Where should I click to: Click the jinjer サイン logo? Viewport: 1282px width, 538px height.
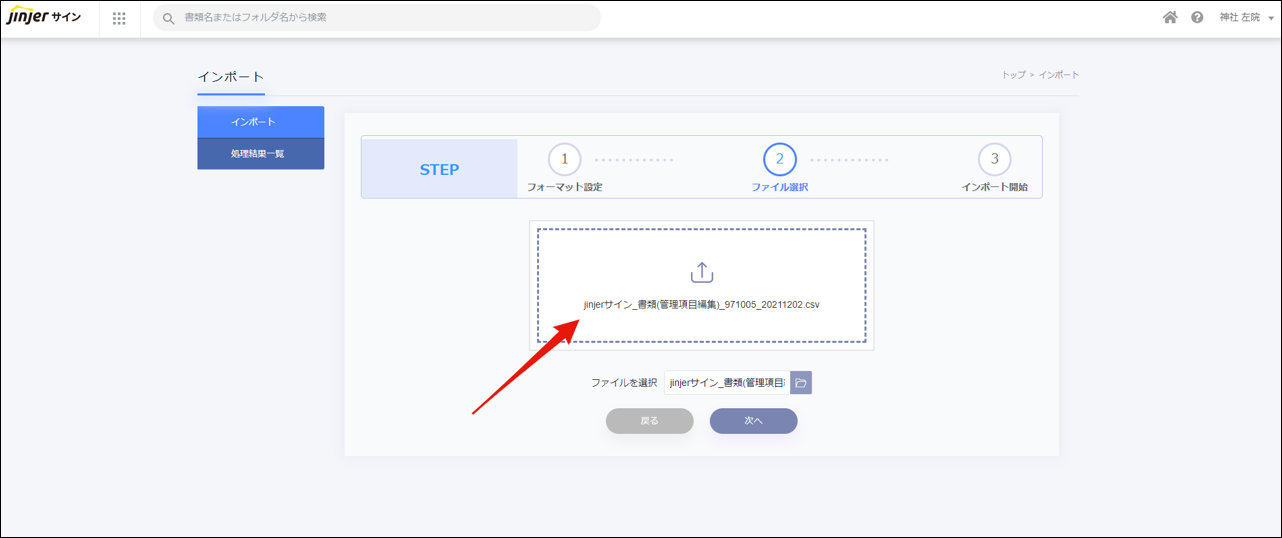[x=44, y=18]
